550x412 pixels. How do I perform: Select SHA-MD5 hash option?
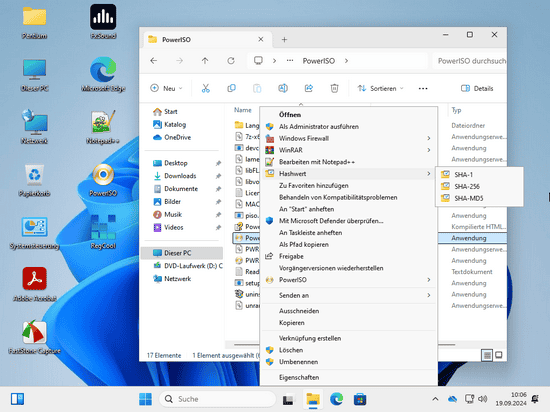479,198
